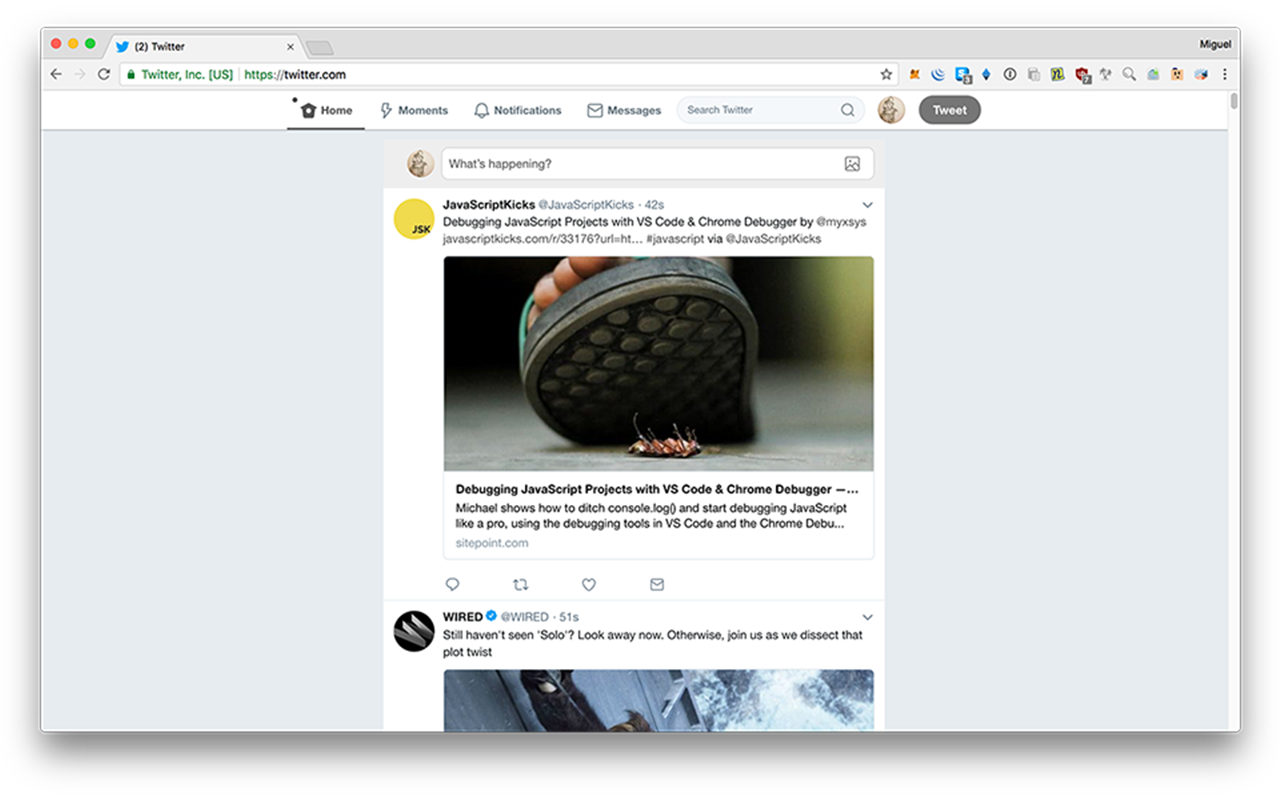This screenshot has width=1280, height=800.
Task: Click the Ethereum diamond extension icon
Action: coord(986,74)
